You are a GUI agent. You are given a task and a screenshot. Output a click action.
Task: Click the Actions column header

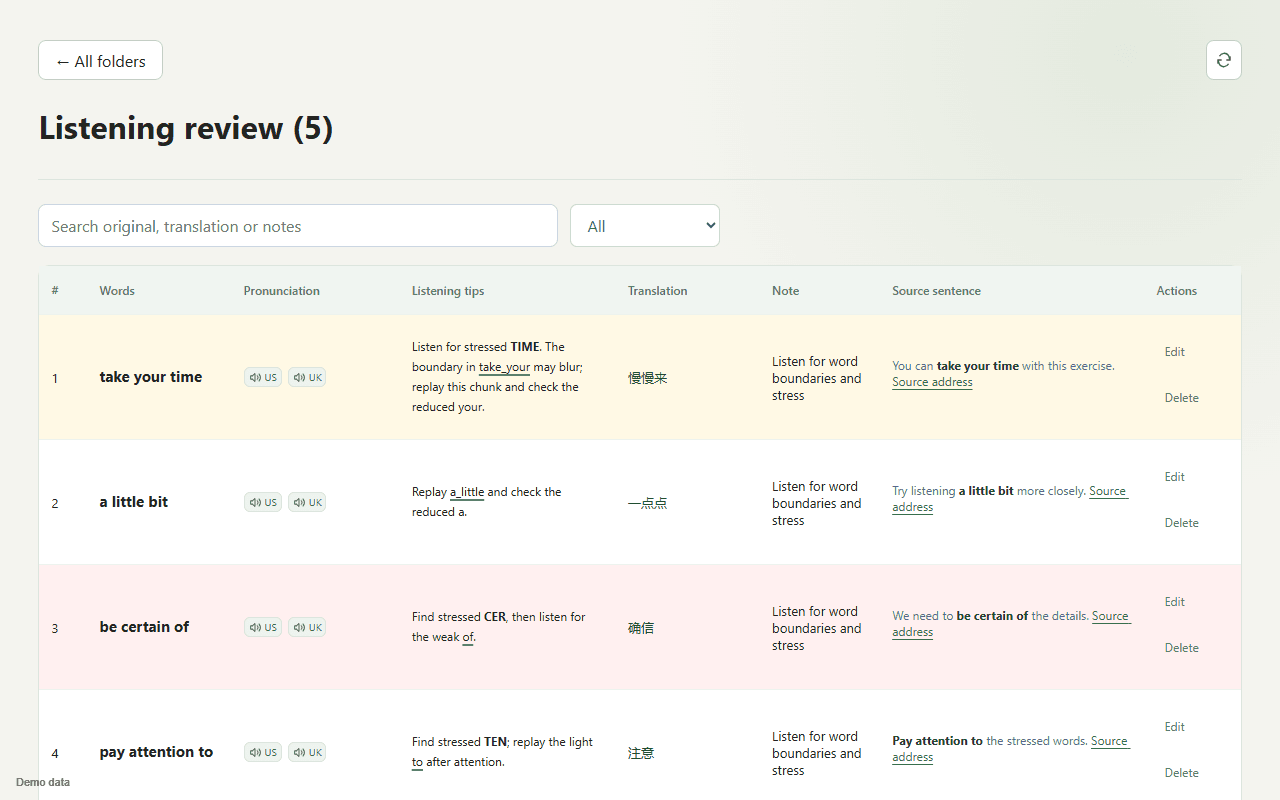click(1176, 291)
